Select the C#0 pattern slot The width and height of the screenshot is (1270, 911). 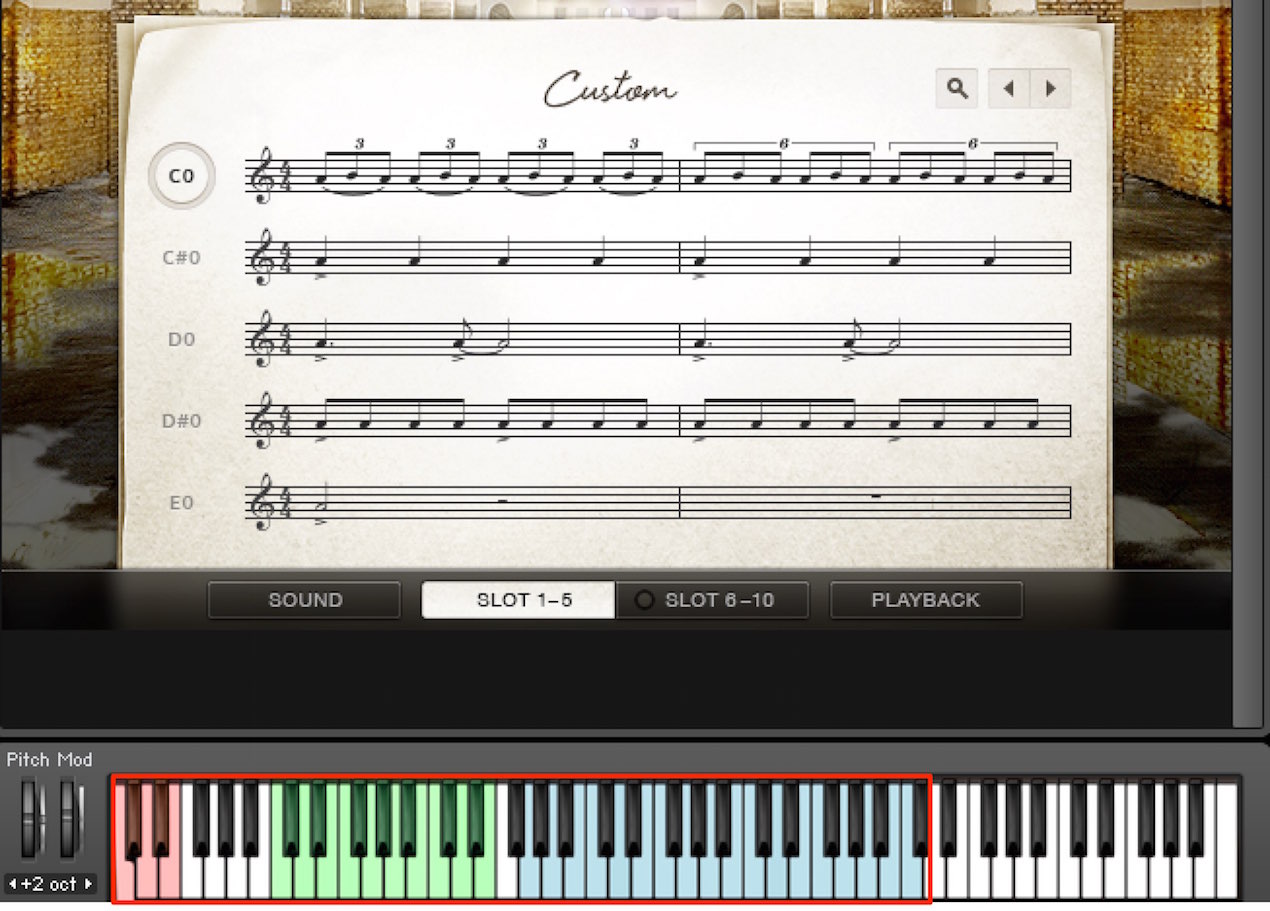tap(181, 257)
